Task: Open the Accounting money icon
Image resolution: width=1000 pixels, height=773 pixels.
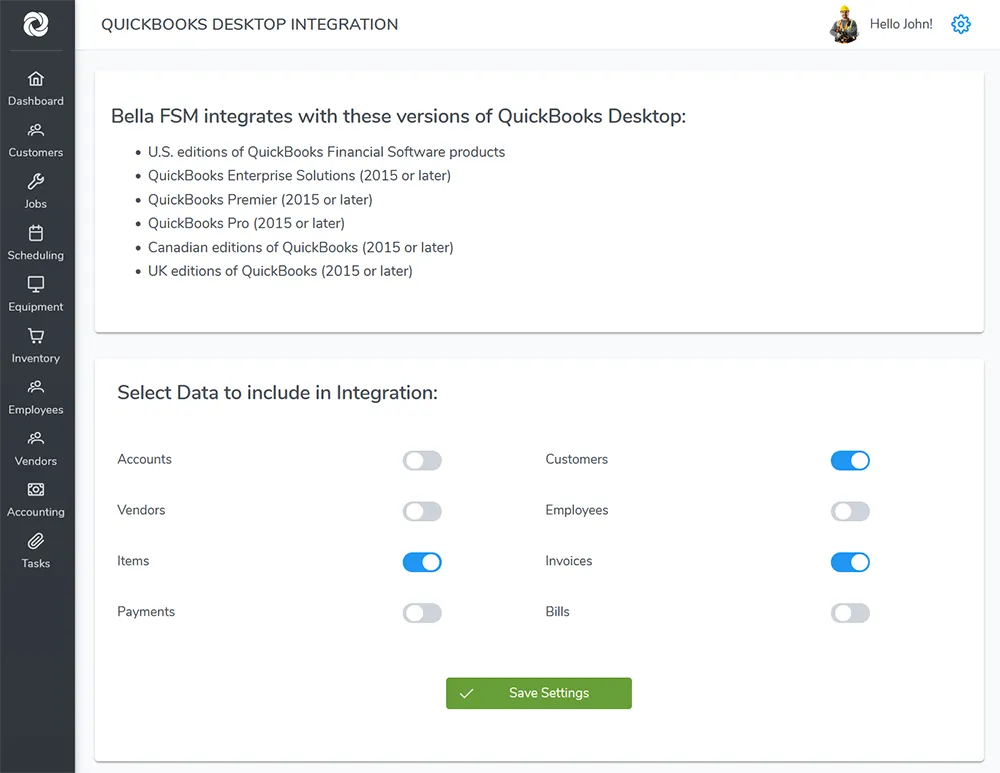Action: (36, 490)
